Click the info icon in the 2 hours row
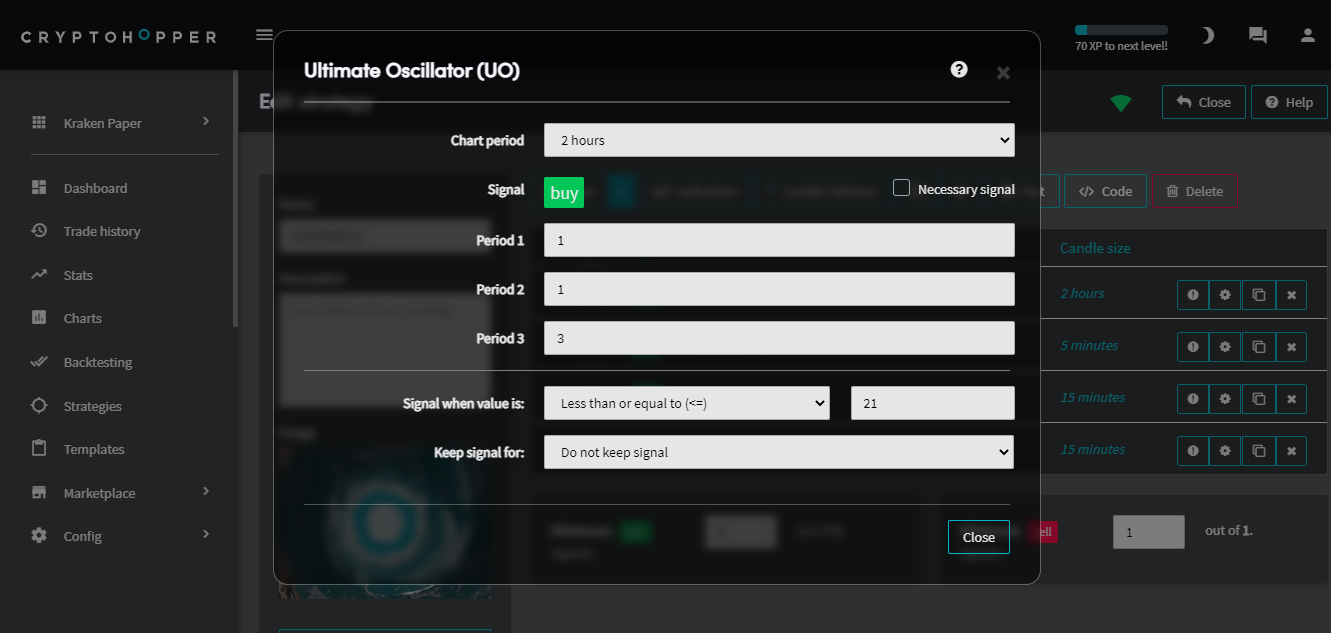 click(1193, 294)
